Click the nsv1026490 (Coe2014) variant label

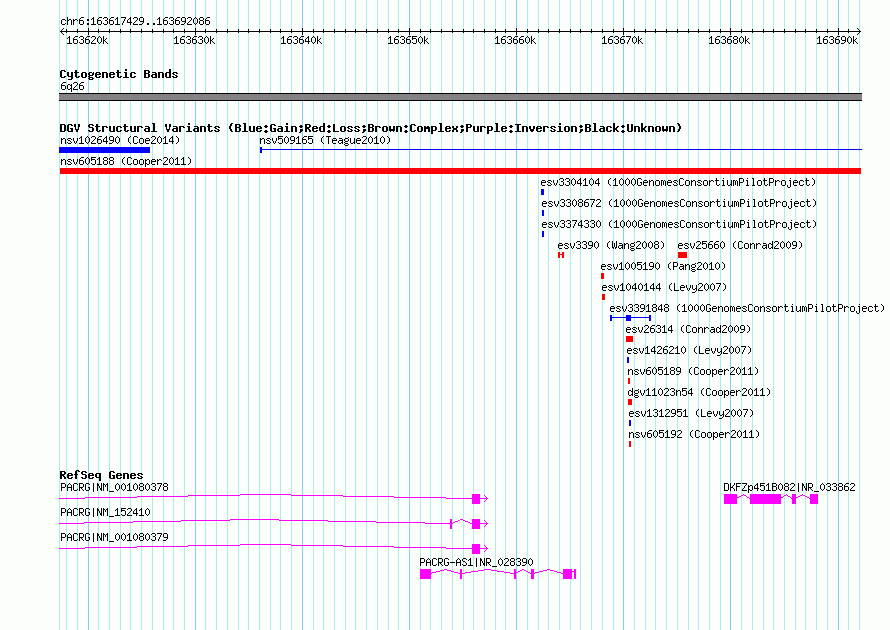coord(120,140)
